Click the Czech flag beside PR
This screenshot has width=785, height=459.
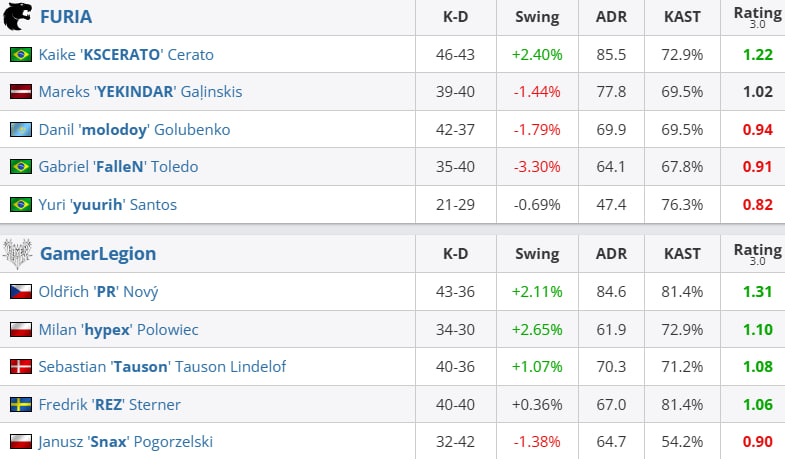click(x=20, y=292)
